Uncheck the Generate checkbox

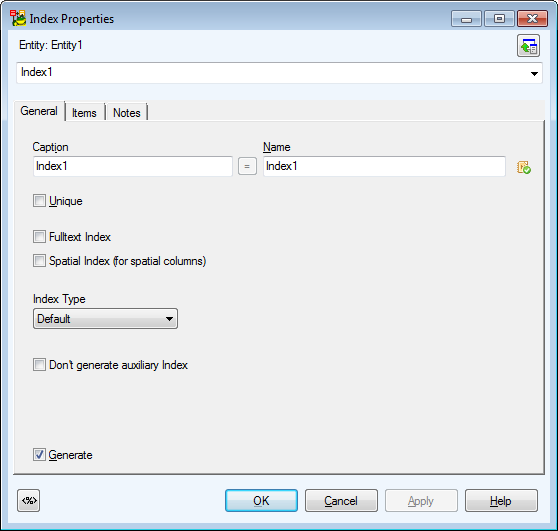click(40, 454)
